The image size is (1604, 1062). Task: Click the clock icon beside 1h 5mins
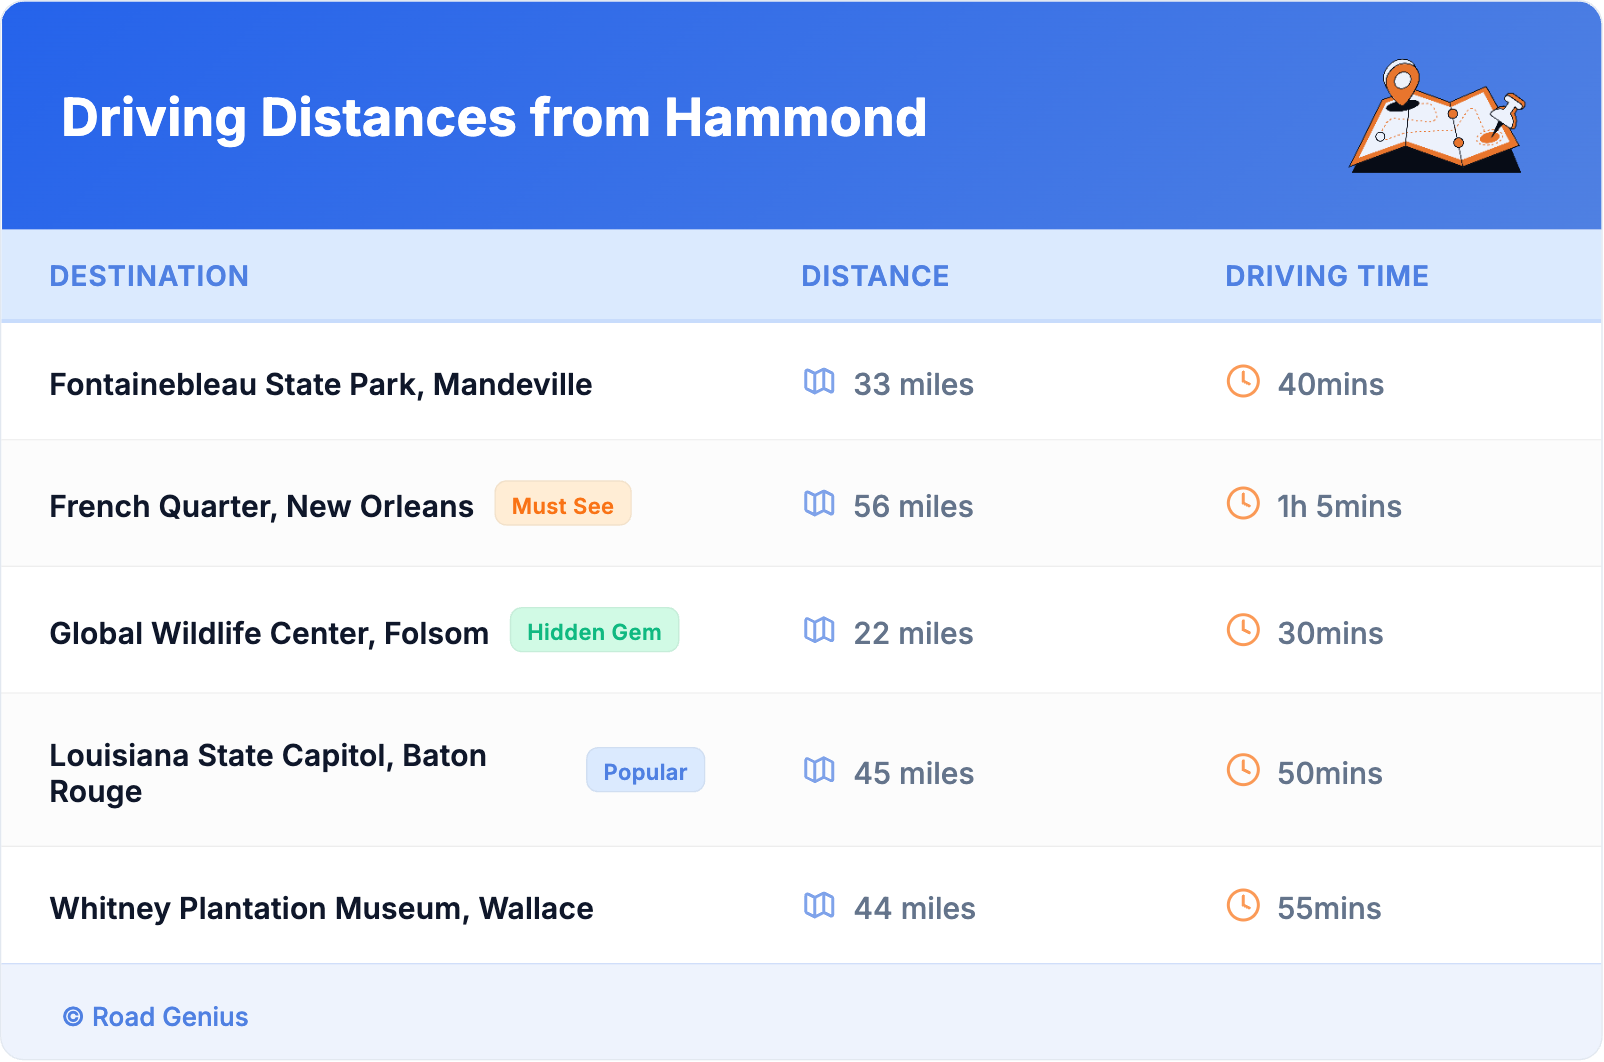pos(1243,503)
